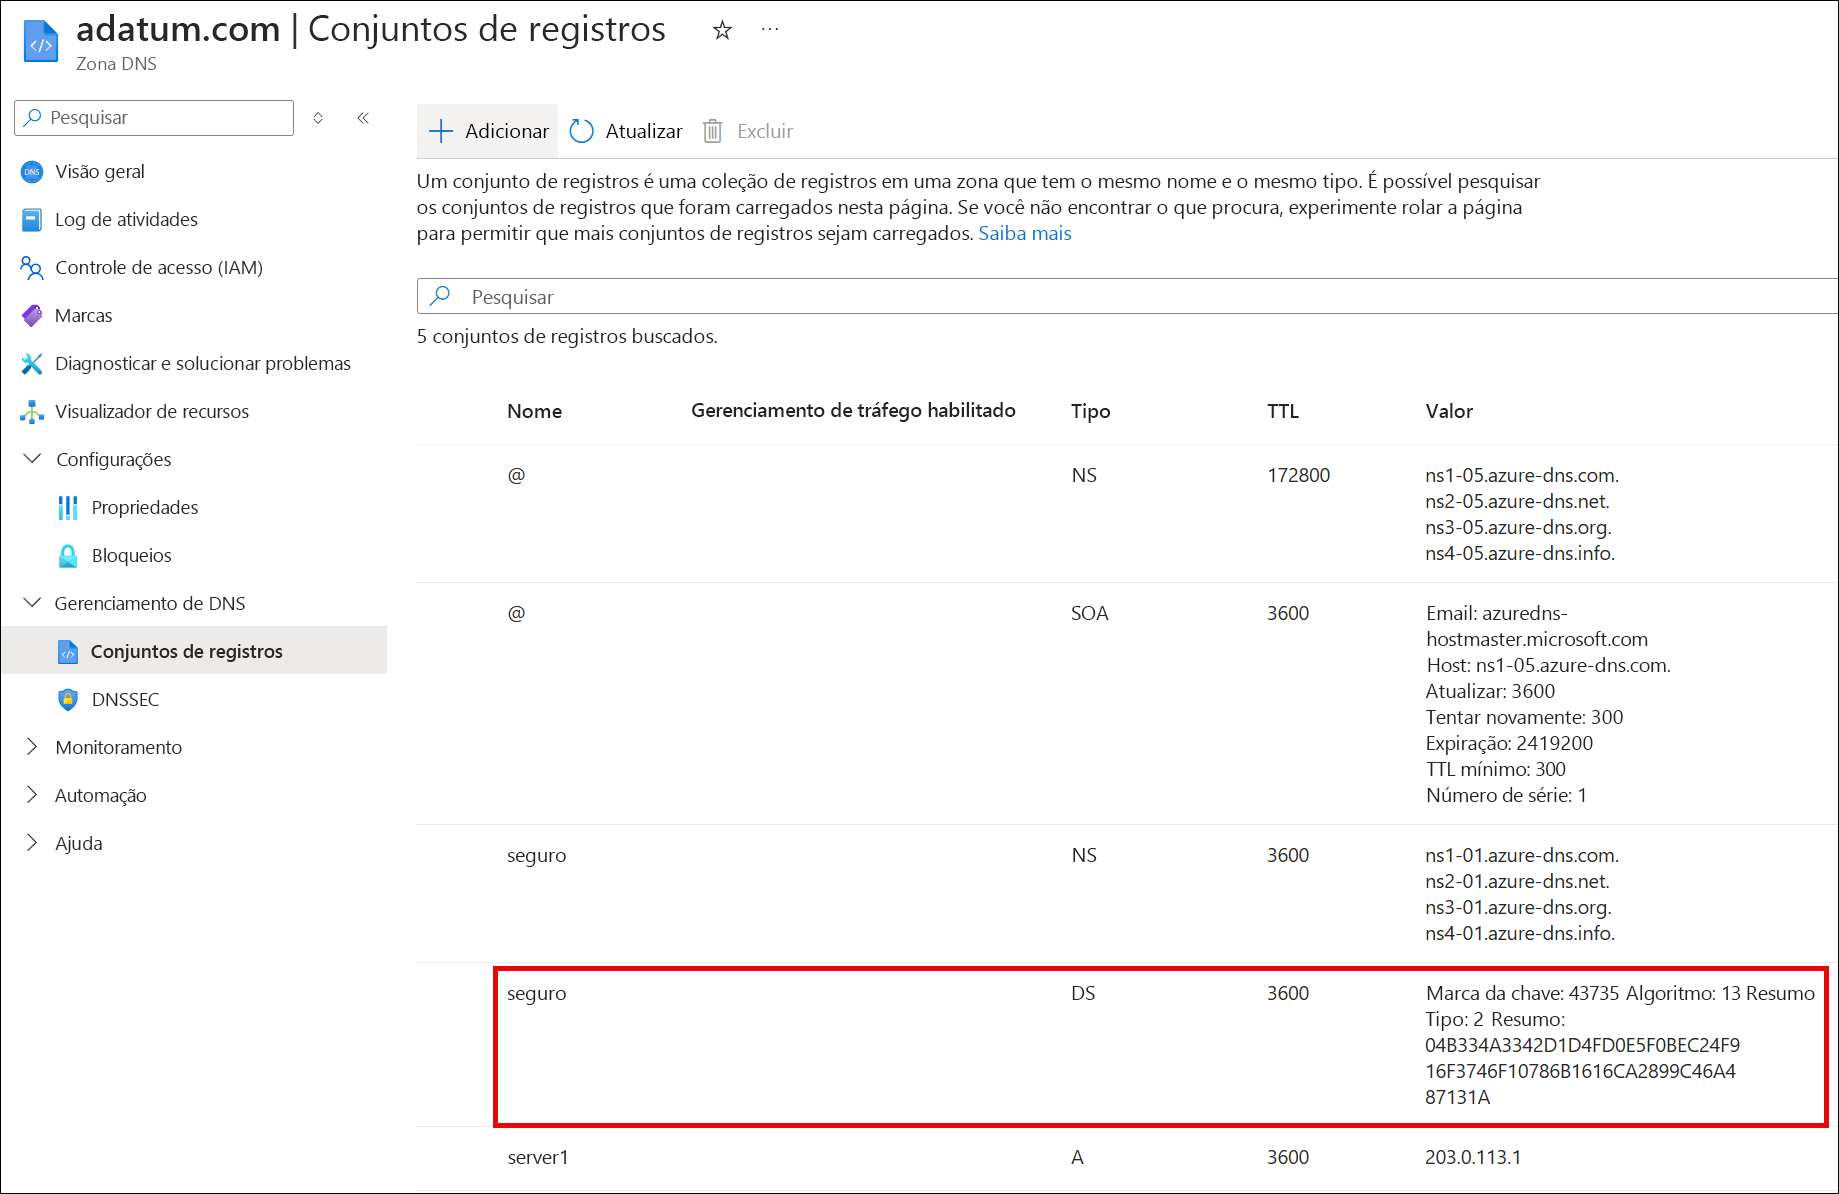This screenshot has height=1194, width=1839.
Task: Click the SOA type cell
Action: 1089,614
